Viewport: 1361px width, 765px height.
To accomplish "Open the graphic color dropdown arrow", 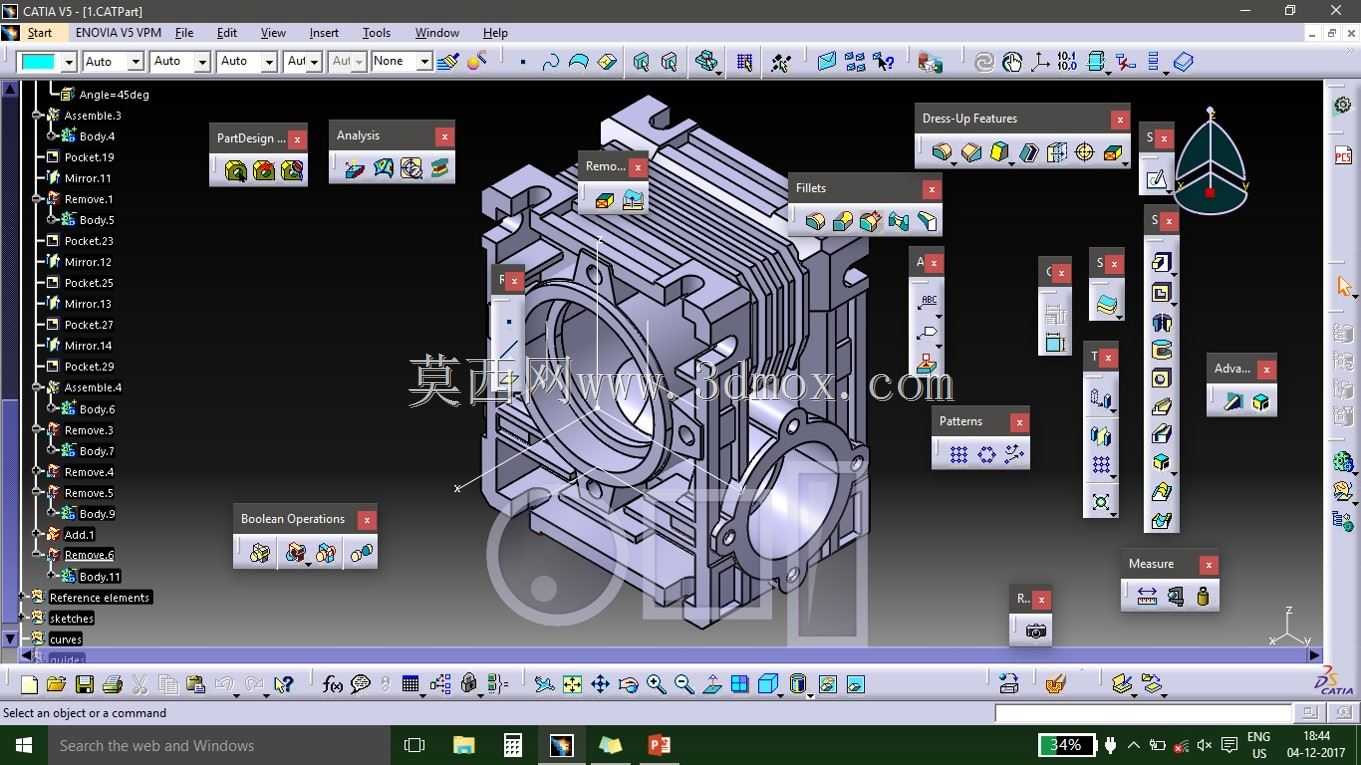I will pos(69,62).
